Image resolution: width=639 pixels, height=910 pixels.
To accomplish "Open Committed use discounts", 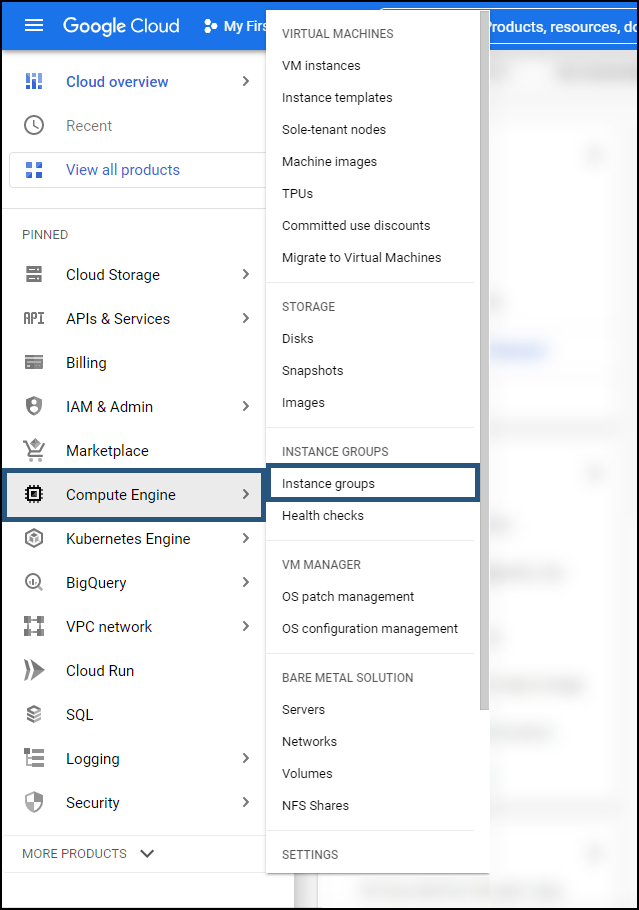I will coord(356,225).
